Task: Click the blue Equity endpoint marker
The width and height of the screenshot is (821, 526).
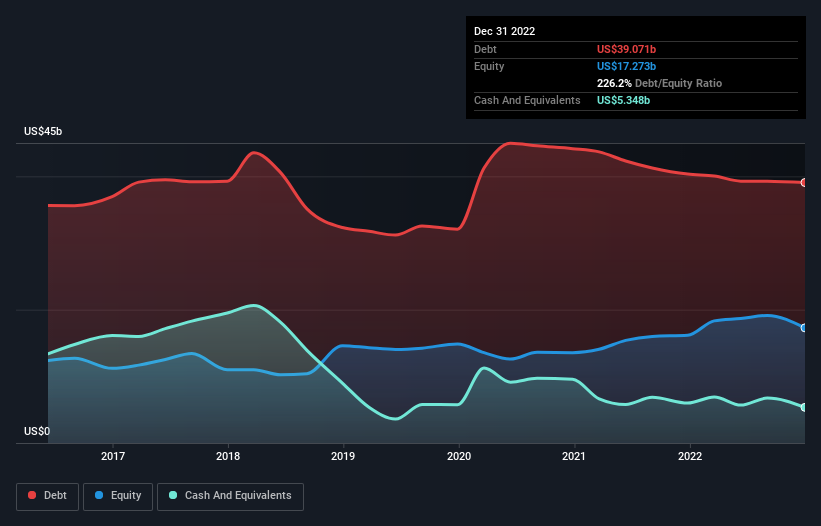Action: tap(804, 328)
